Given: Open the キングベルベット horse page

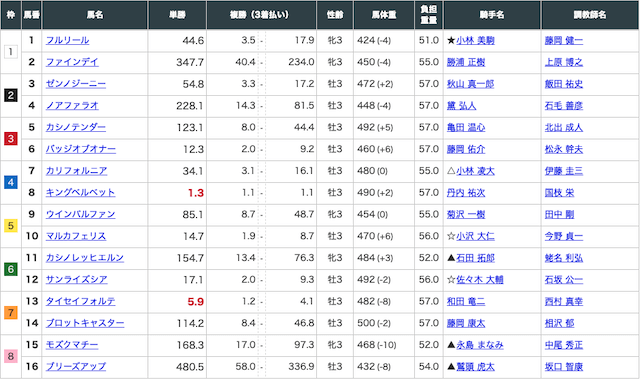Looking at the screenshot, I should [80, 193].
